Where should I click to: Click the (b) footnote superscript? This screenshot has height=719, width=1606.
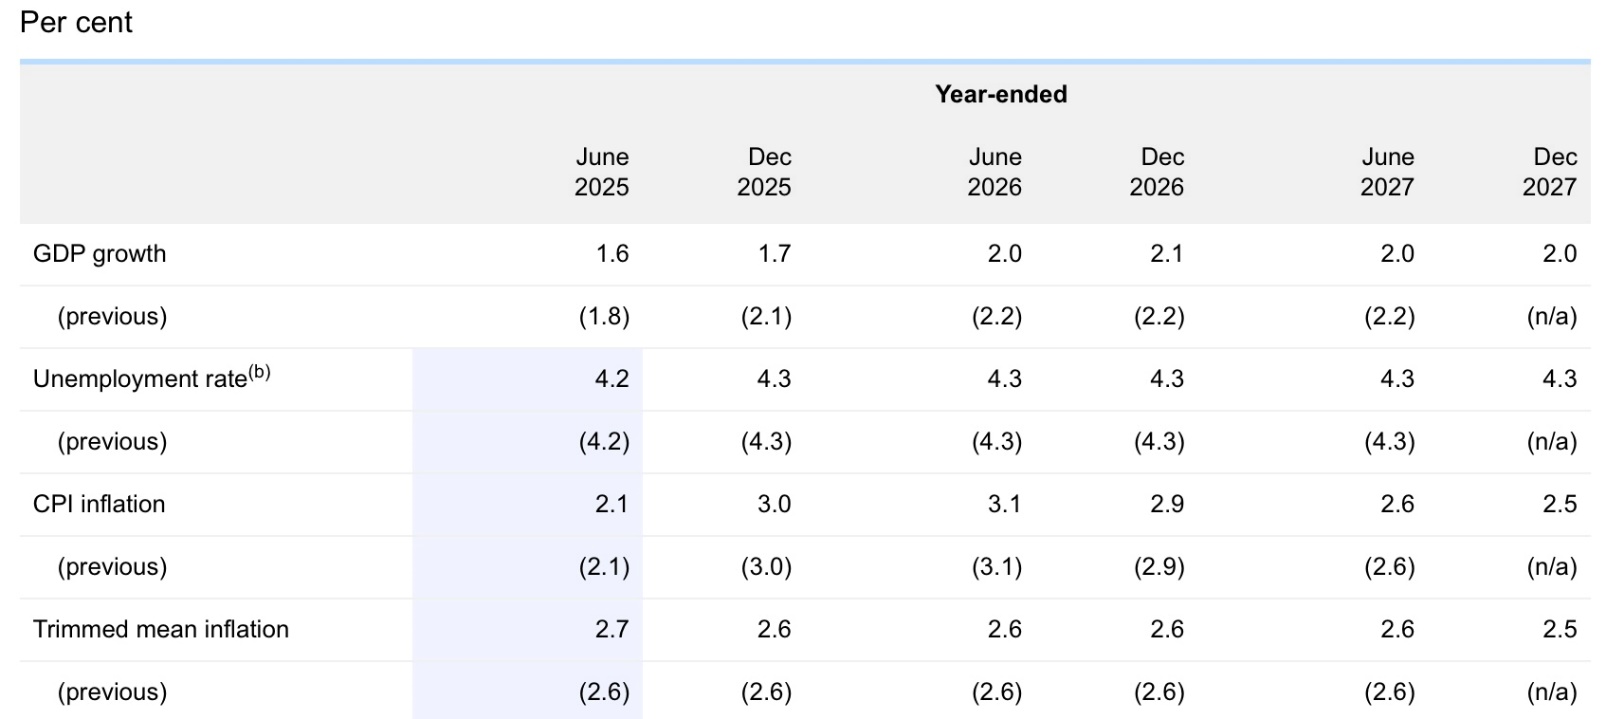(259, 373)
